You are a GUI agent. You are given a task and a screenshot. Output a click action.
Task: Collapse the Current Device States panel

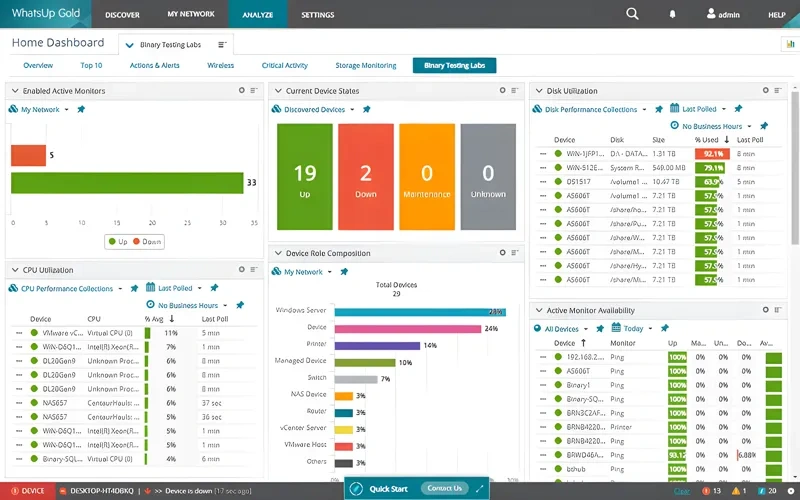coord(278,90)
